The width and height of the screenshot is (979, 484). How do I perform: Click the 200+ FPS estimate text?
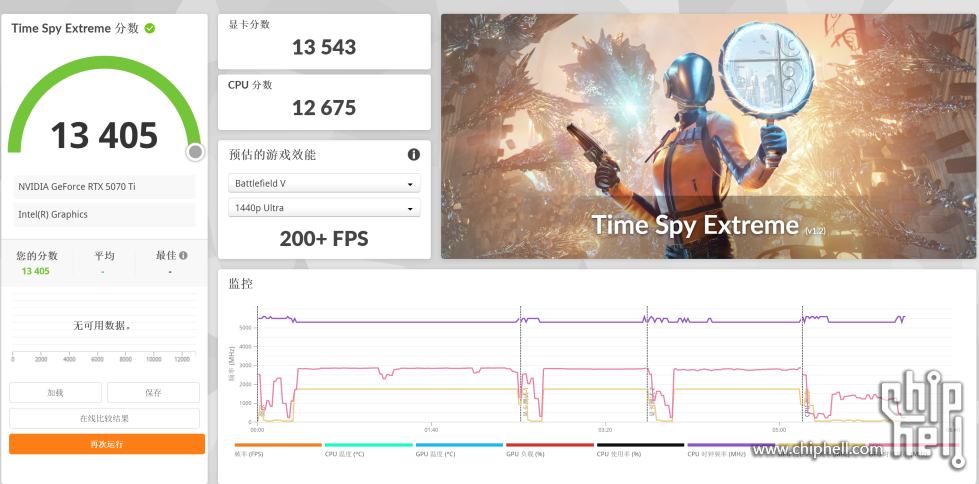324,239
